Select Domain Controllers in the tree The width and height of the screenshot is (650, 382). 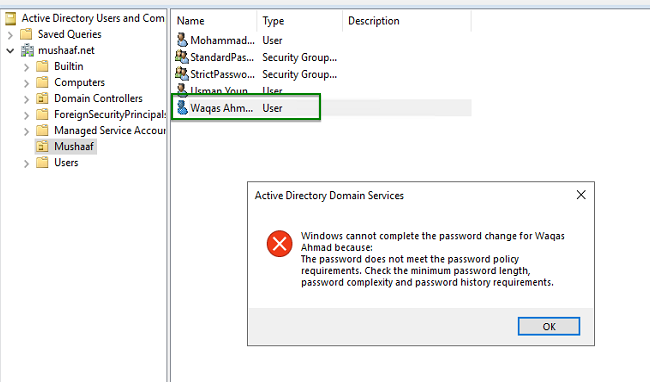98,98
